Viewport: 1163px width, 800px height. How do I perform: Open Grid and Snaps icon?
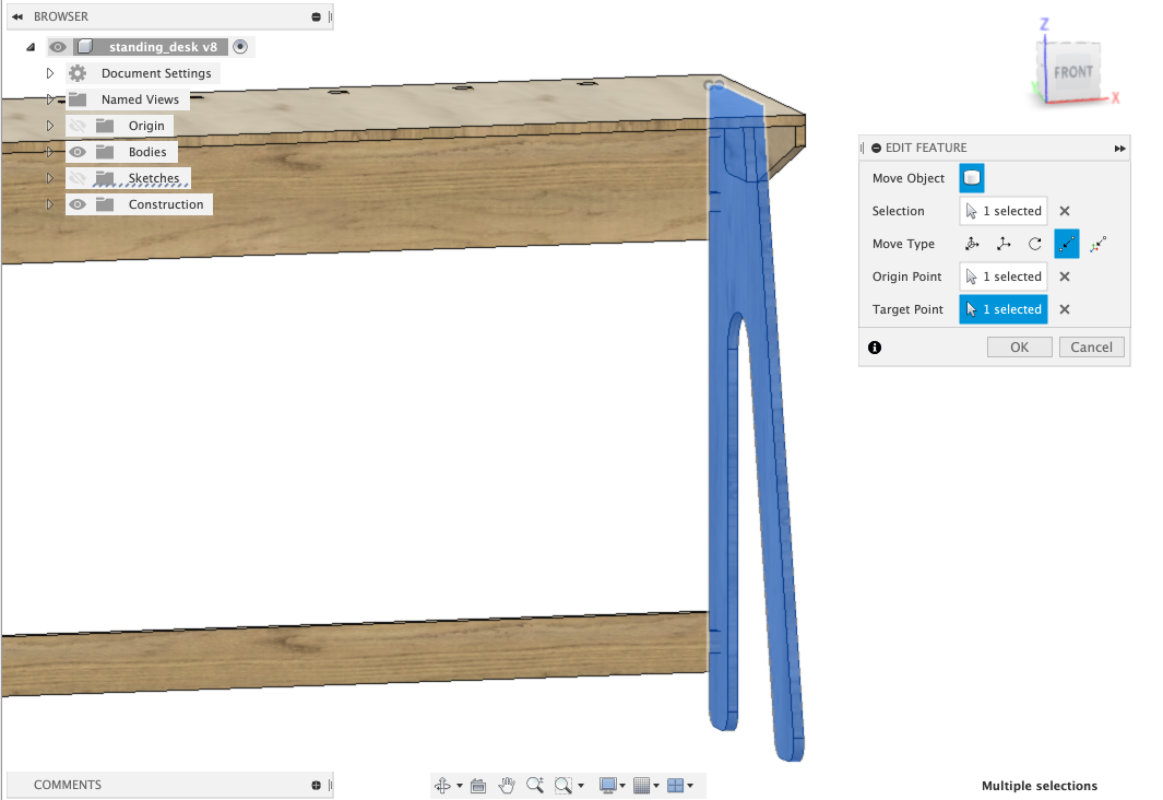pyautogui.click(x=642, y=785)
